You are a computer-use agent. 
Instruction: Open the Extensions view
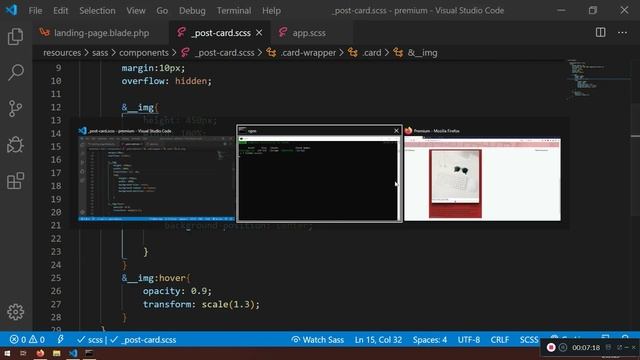(x=16, y=180)
